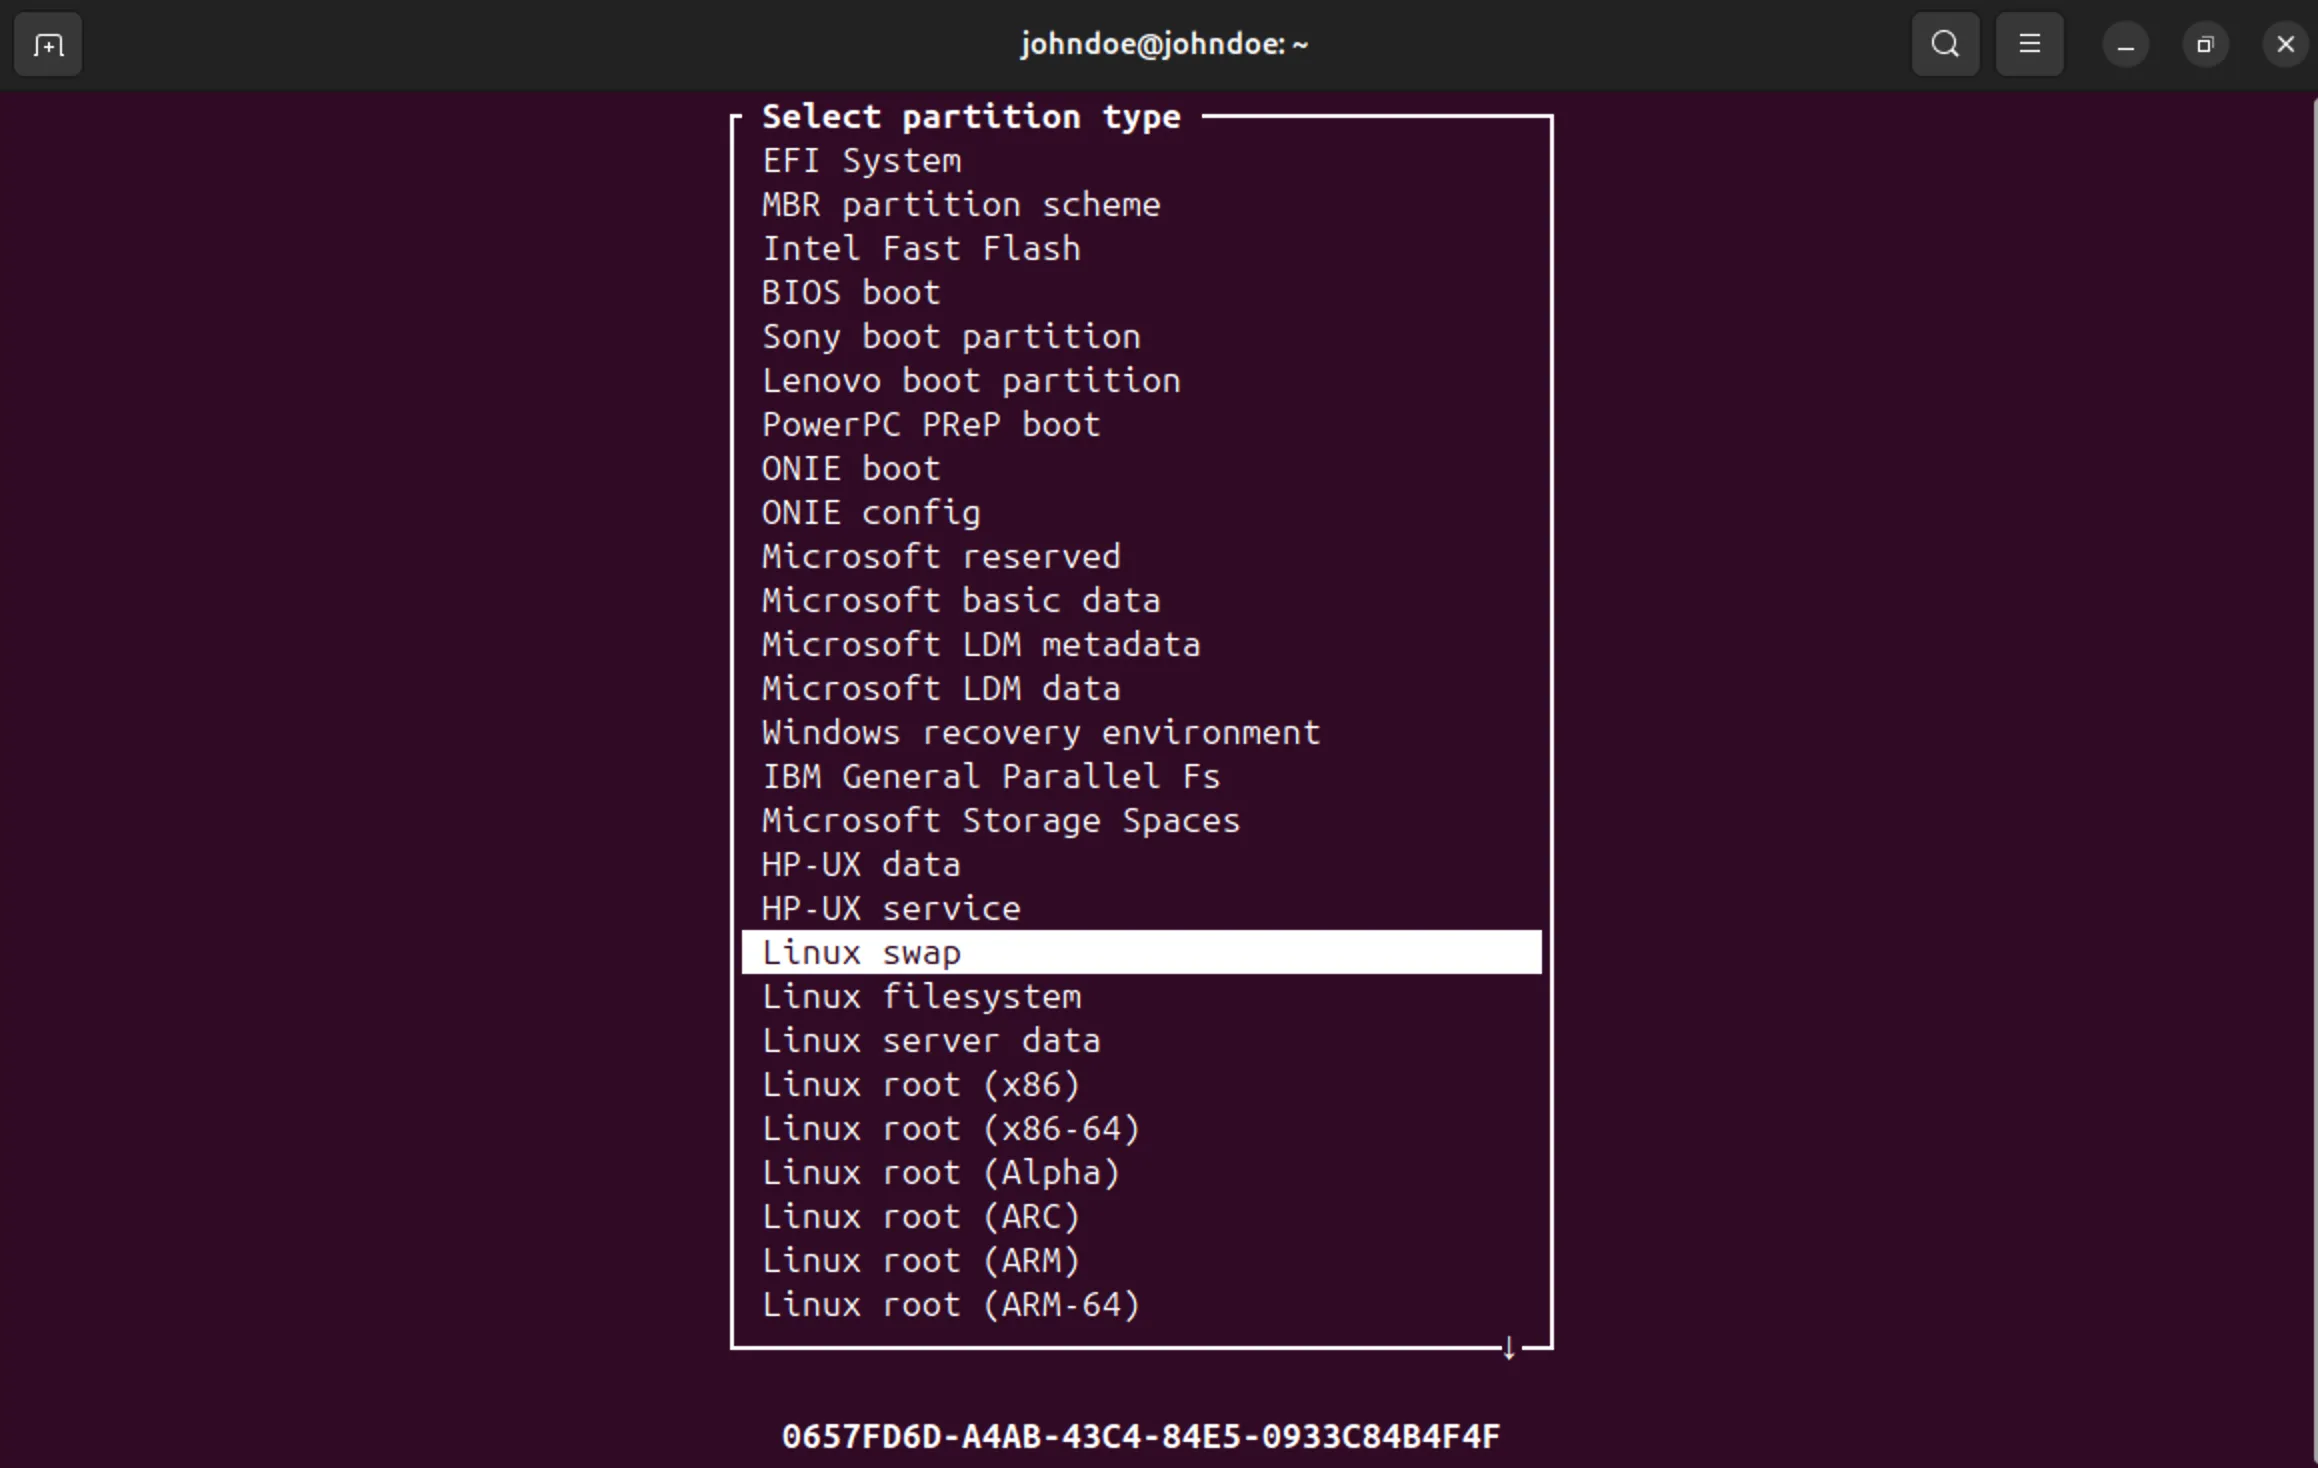Select MBR partition scheme type

tap(960, 205)
